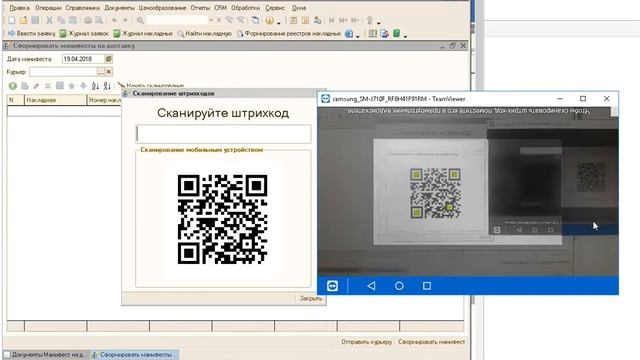640x360 pixels.
Task: Tap Android Home circle in TeamViewer
Action: click(399, 286)
